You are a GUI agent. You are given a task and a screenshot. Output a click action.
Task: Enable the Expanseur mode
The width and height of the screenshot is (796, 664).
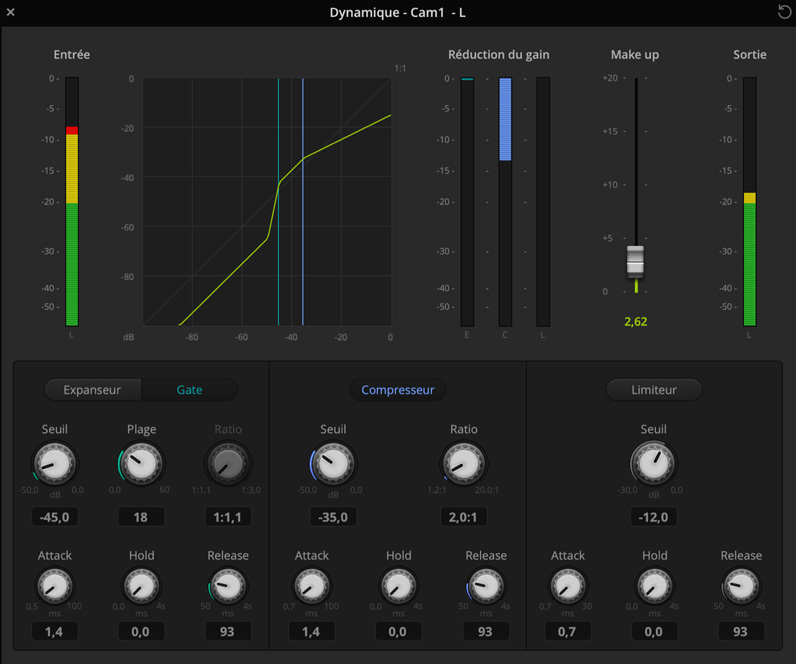[x=92, y=390]
